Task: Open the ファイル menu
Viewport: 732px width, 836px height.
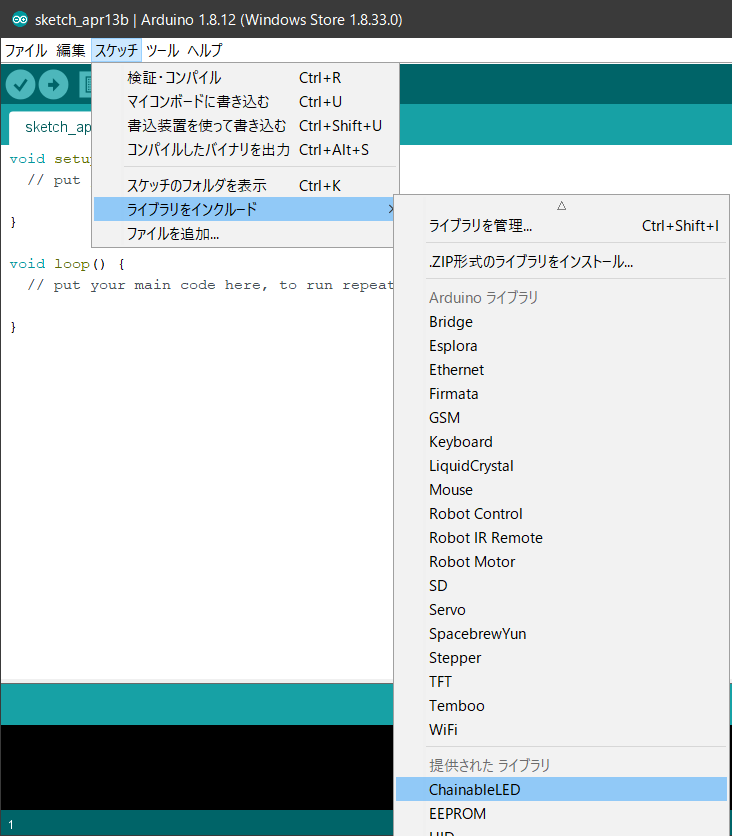Action: (x=26, y=51)
